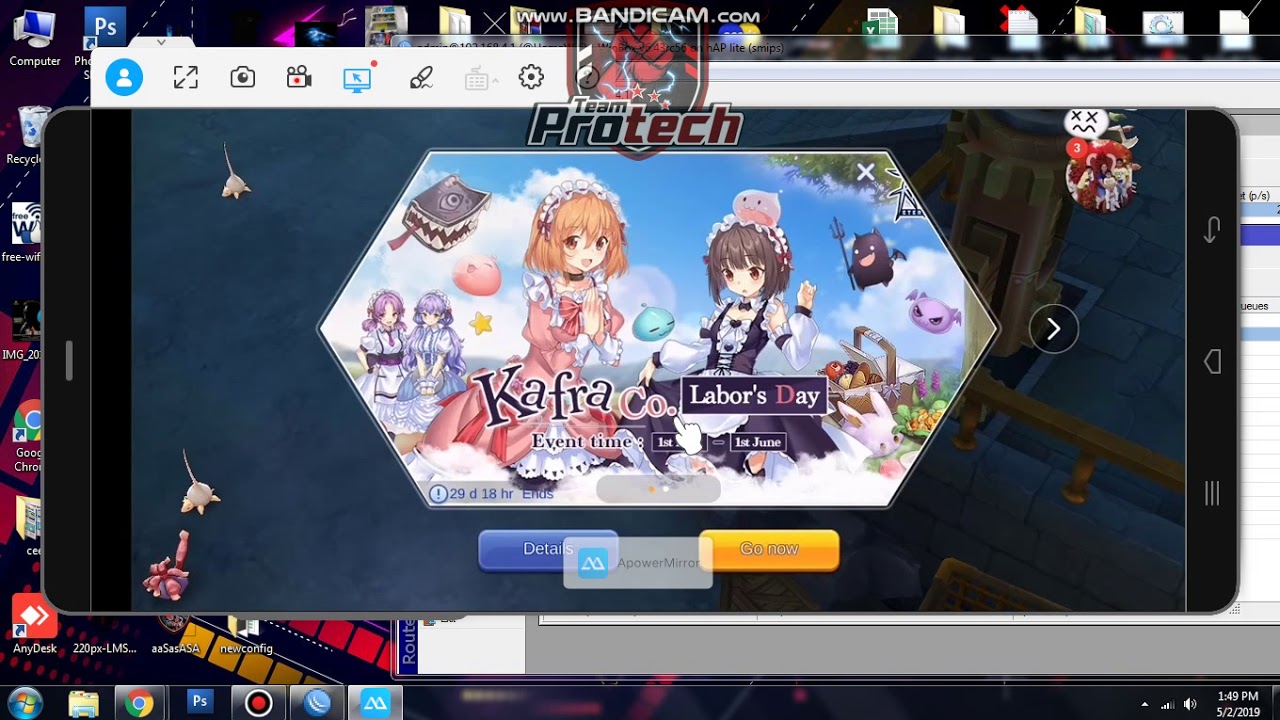Click the Kafra Co. Labor's Day banner image
Viewport: 1280px width, 720px height.
coord(658,328)
